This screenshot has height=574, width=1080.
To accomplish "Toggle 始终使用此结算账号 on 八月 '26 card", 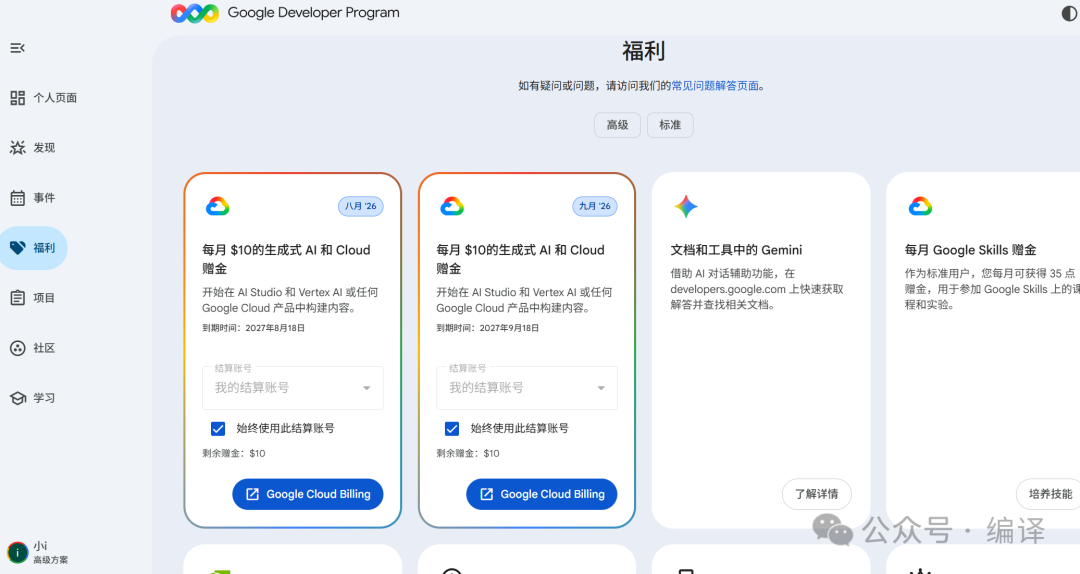I will 218,429.
